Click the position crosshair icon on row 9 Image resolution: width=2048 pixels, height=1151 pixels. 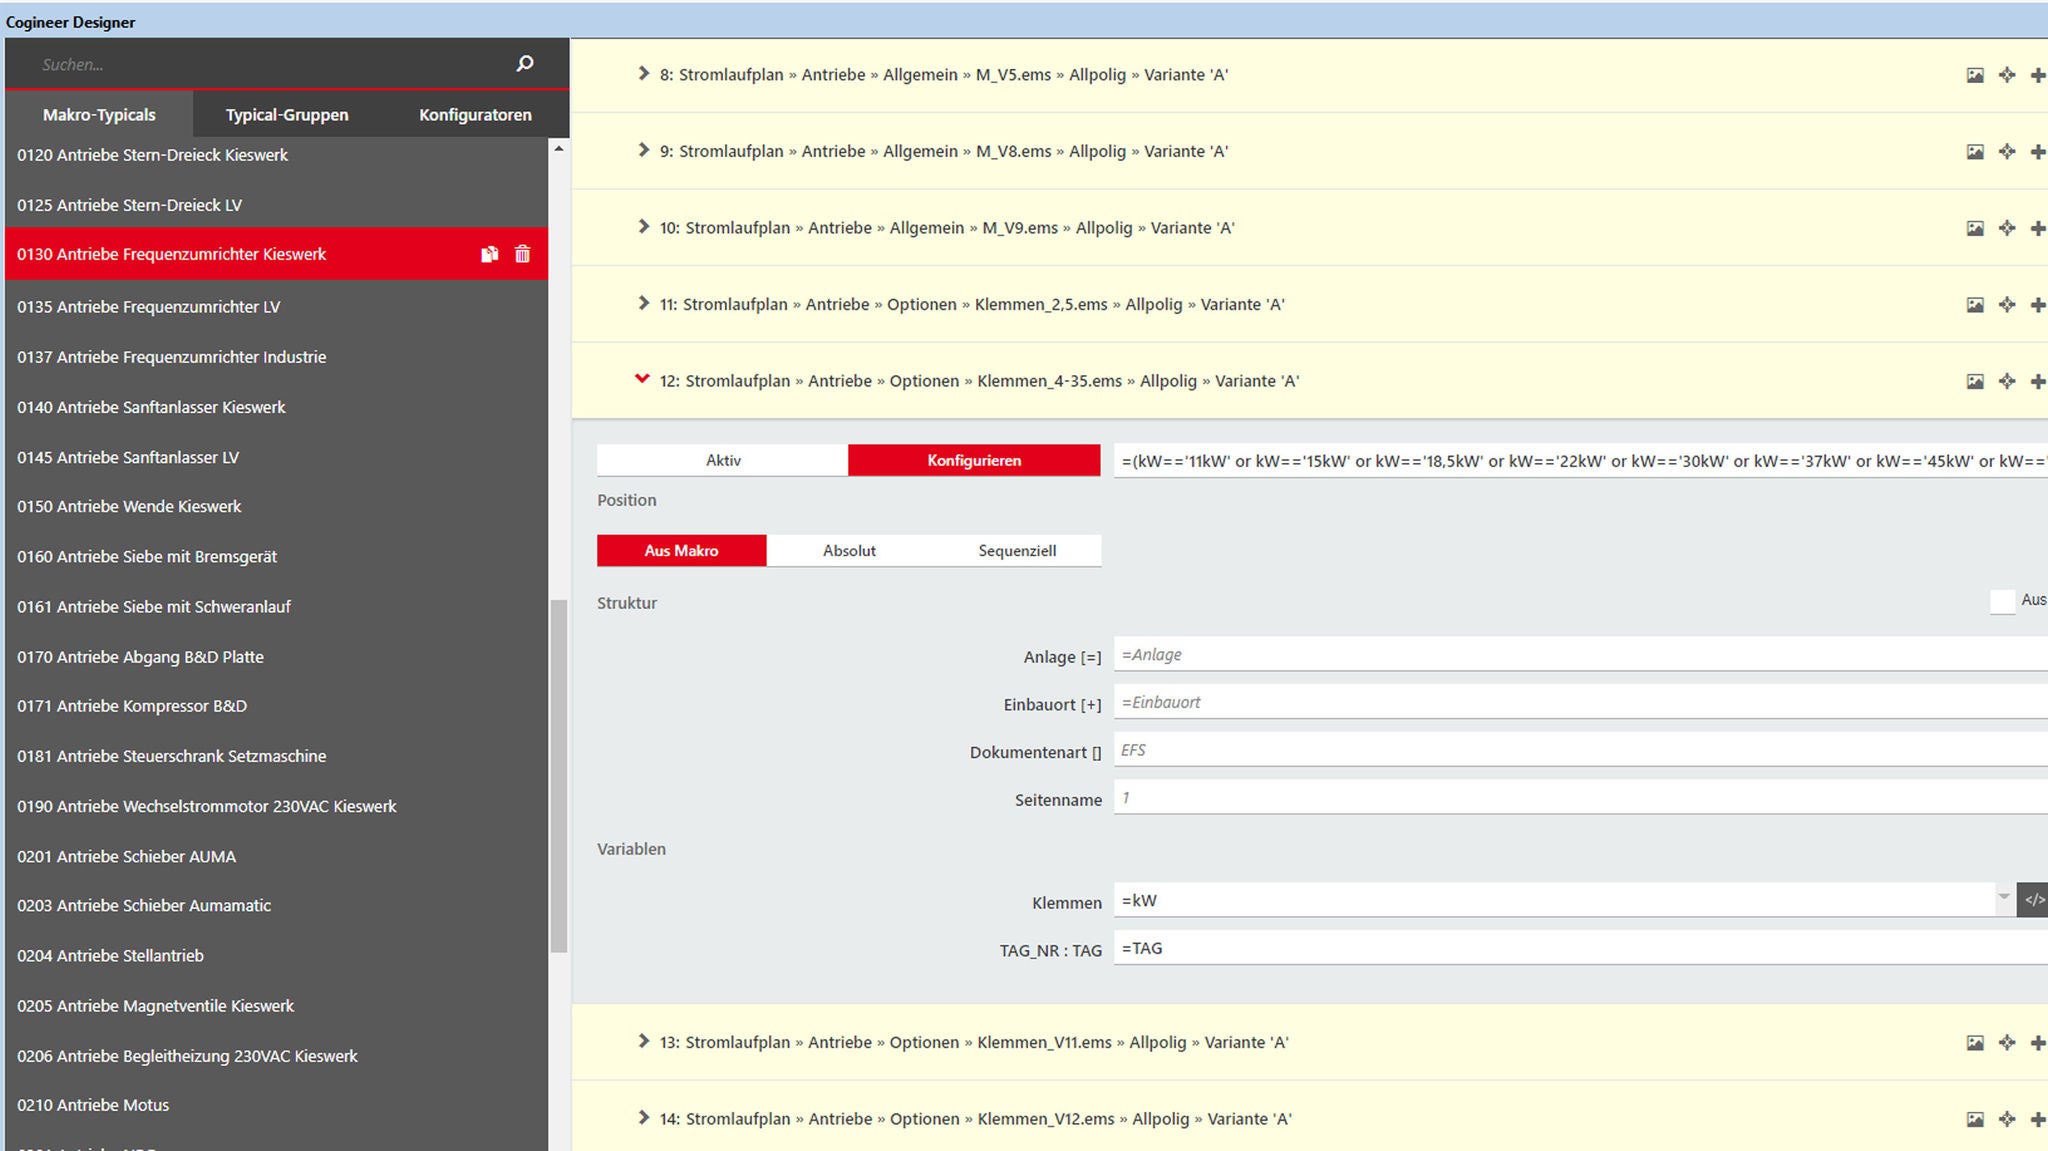coord(2007,151)
